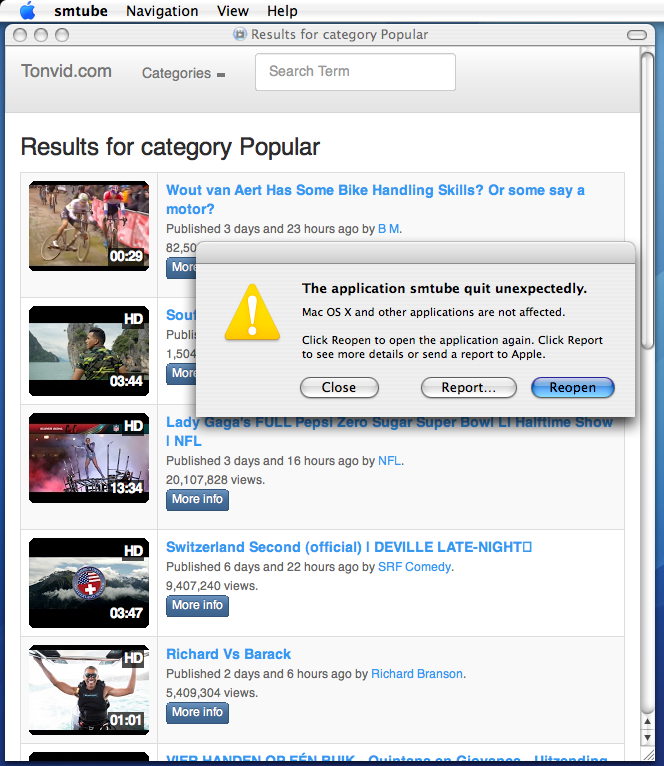Click the Report... button
The image size is (664, 766).
469,387
